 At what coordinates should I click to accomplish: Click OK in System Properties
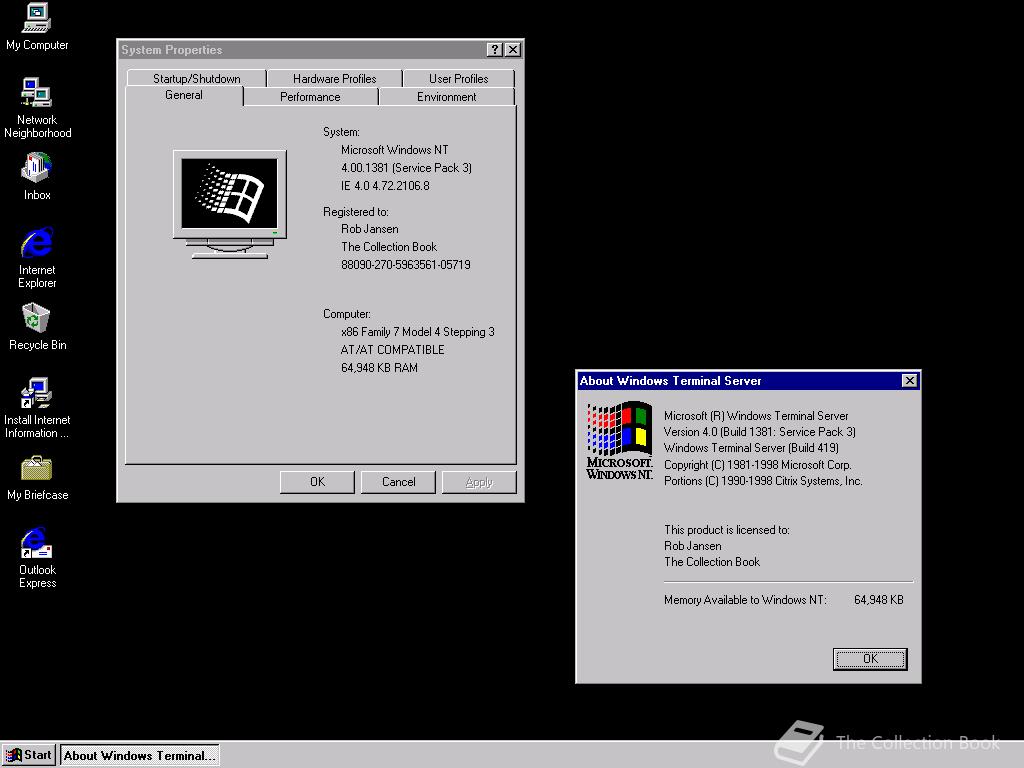point(317,482)
